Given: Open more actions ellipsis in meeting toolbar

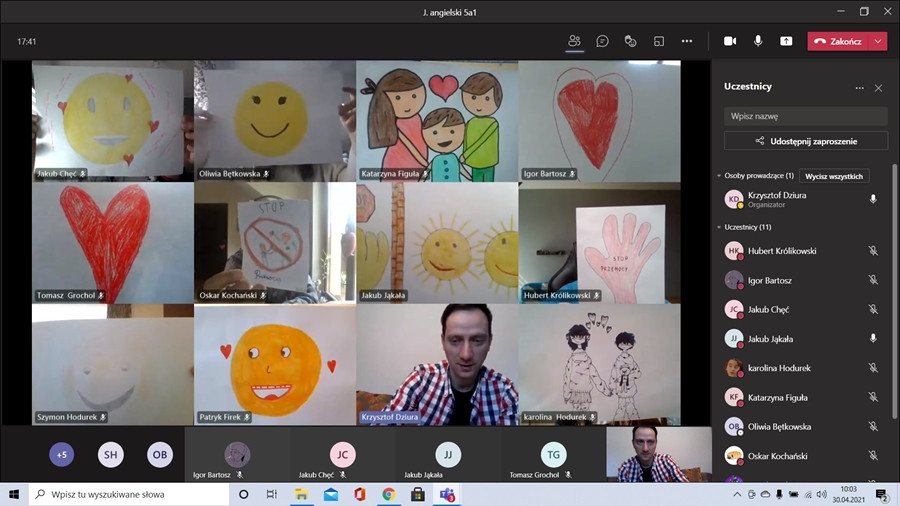Looking at the screenshot, I should [686, 41].
